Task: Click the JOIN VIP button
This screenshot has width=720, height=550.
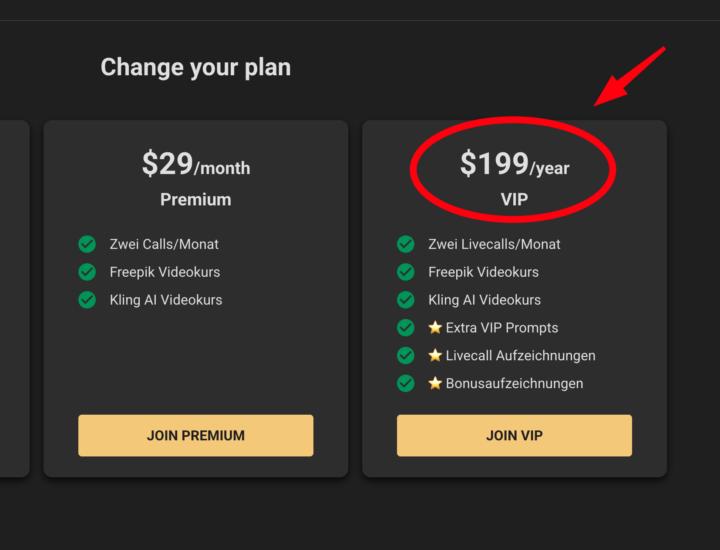Action: (514, 436)
